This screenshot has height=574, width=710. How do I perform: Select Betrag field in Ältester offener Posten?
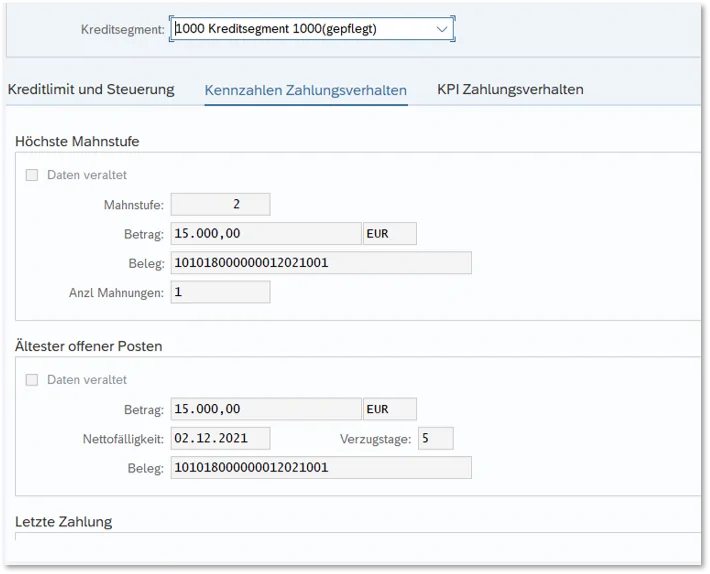265,409
